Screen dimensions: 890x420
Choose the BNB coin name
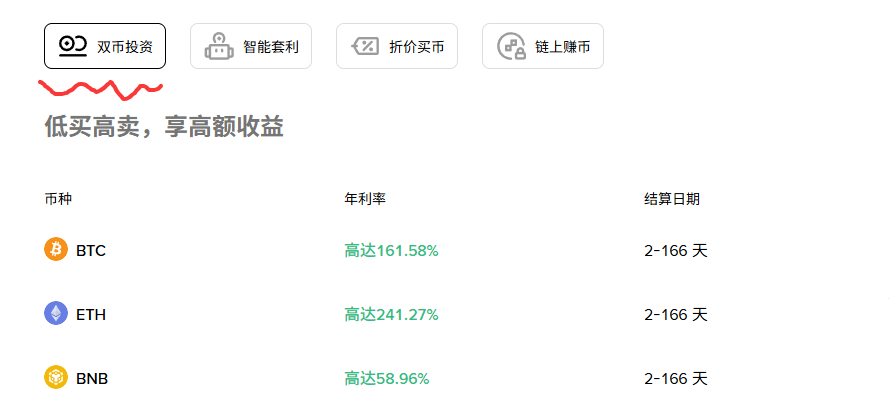pos(92,378)
